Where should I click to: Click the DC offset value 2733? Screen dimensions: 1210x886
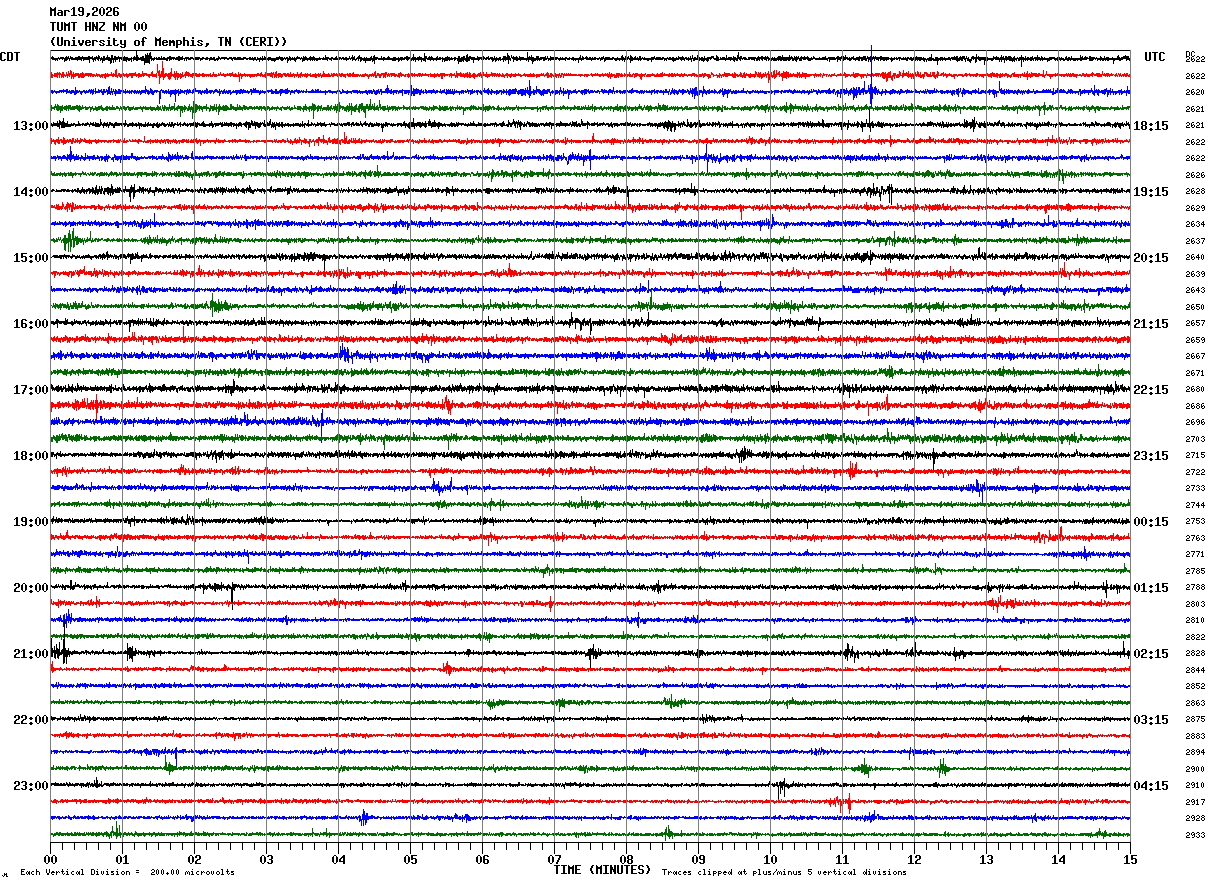[x=1195, y=488]
